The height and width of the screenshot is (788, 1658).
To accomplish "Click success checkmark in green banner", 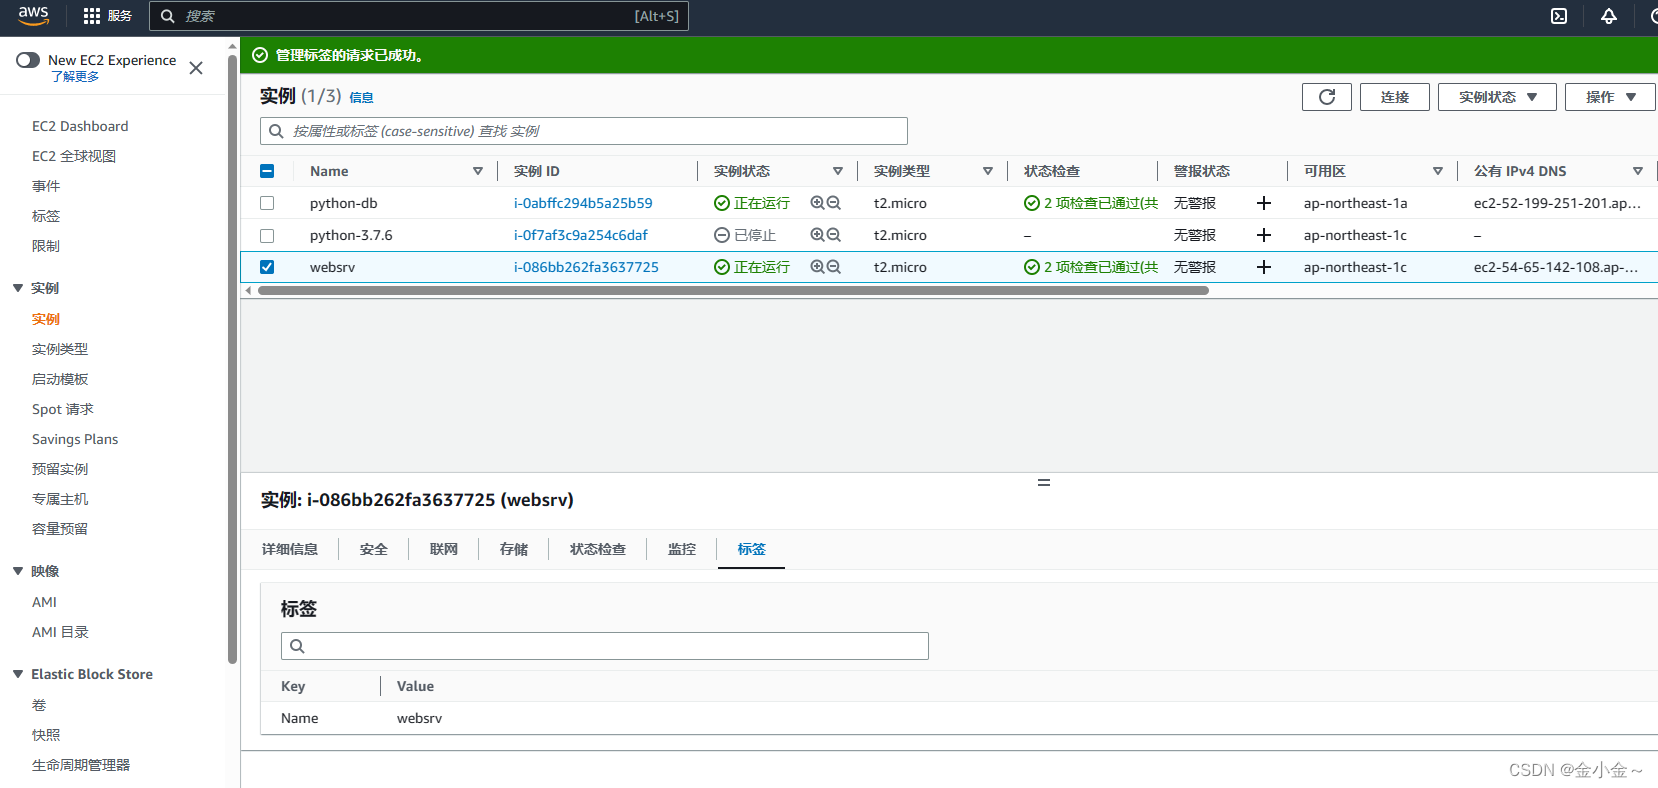I will (260, 55).
